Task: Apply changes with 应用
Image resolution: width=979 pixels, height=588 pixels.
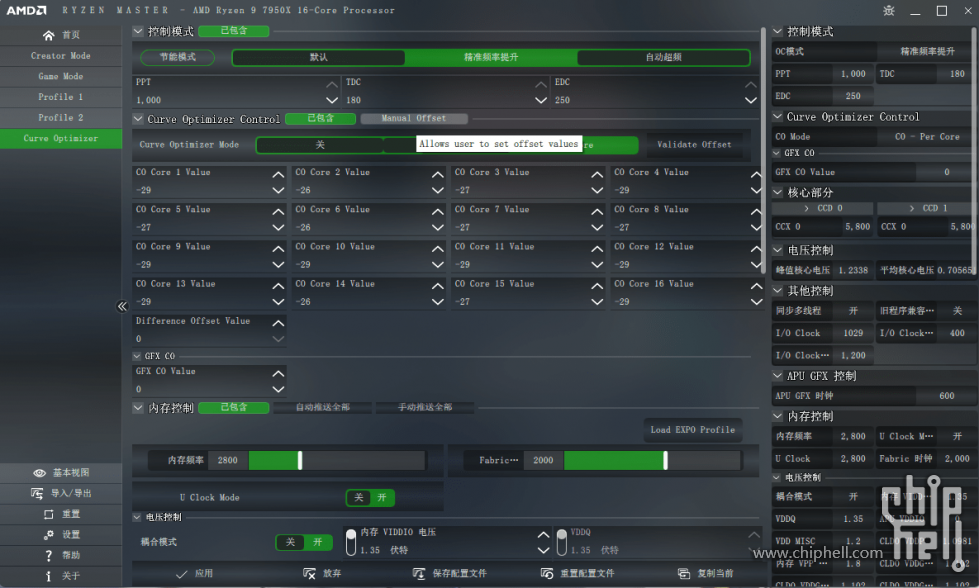Action: [195, 573]
